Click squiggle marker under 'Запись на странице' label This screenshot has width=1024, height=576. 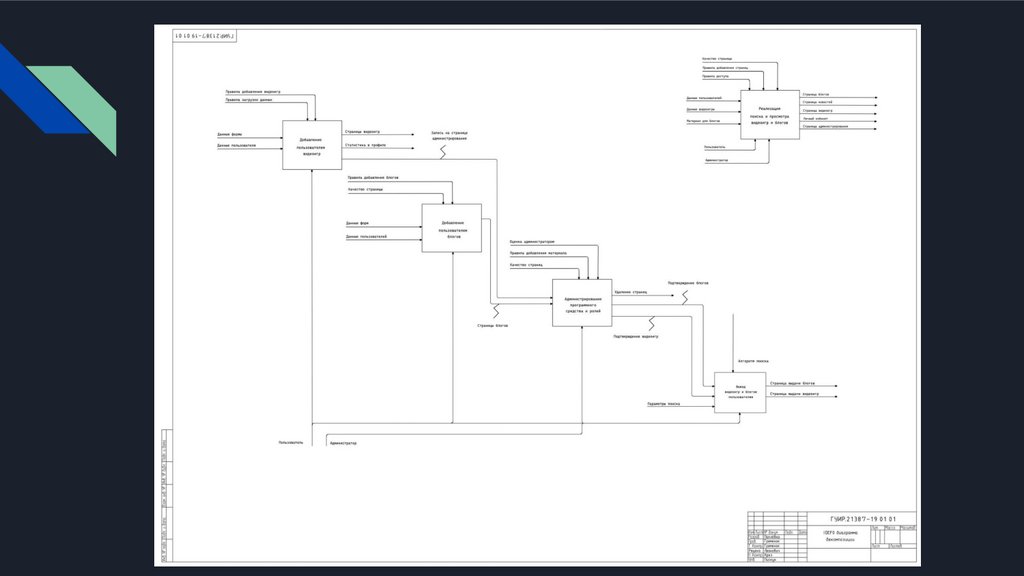443,152
